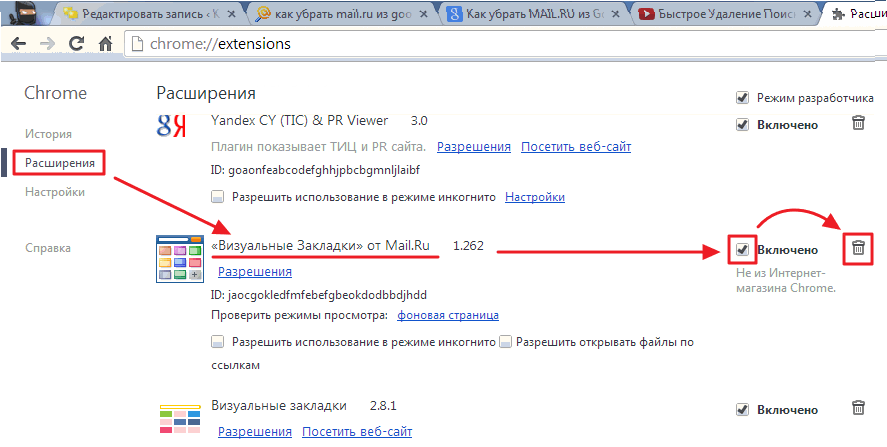887x447 pixels.
Task: Open the YouTube Быстрое Удаление tab
Action: [x=724, y=14]
